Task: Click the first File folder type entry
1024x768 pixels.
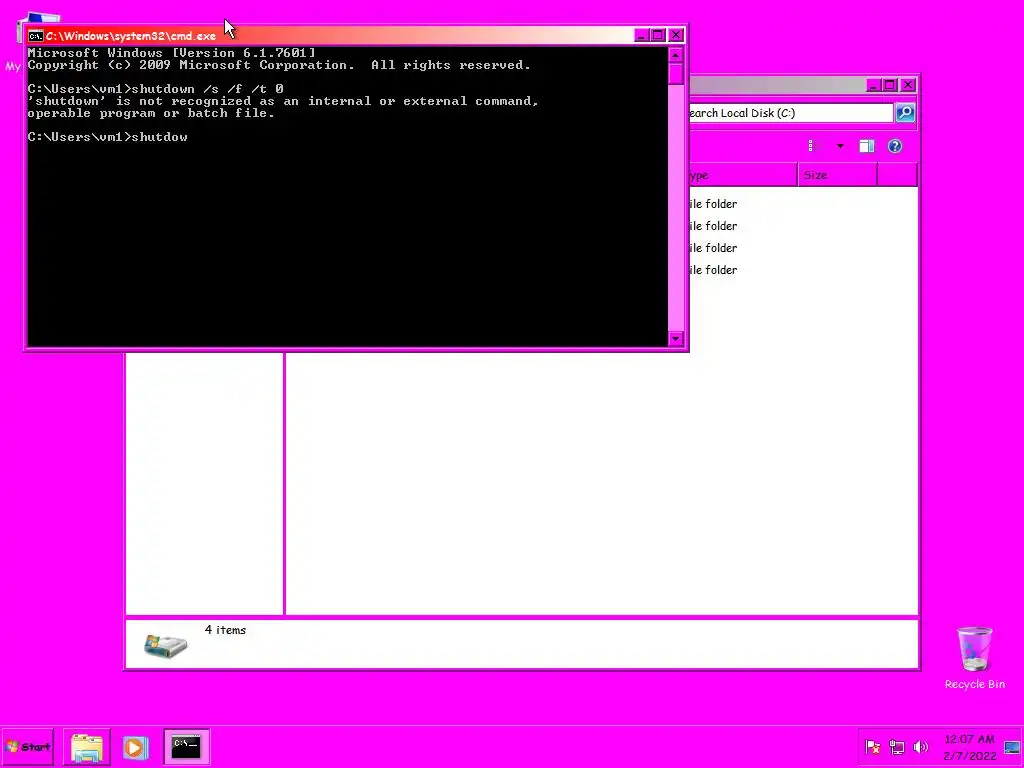Action: tap(713, 204)
